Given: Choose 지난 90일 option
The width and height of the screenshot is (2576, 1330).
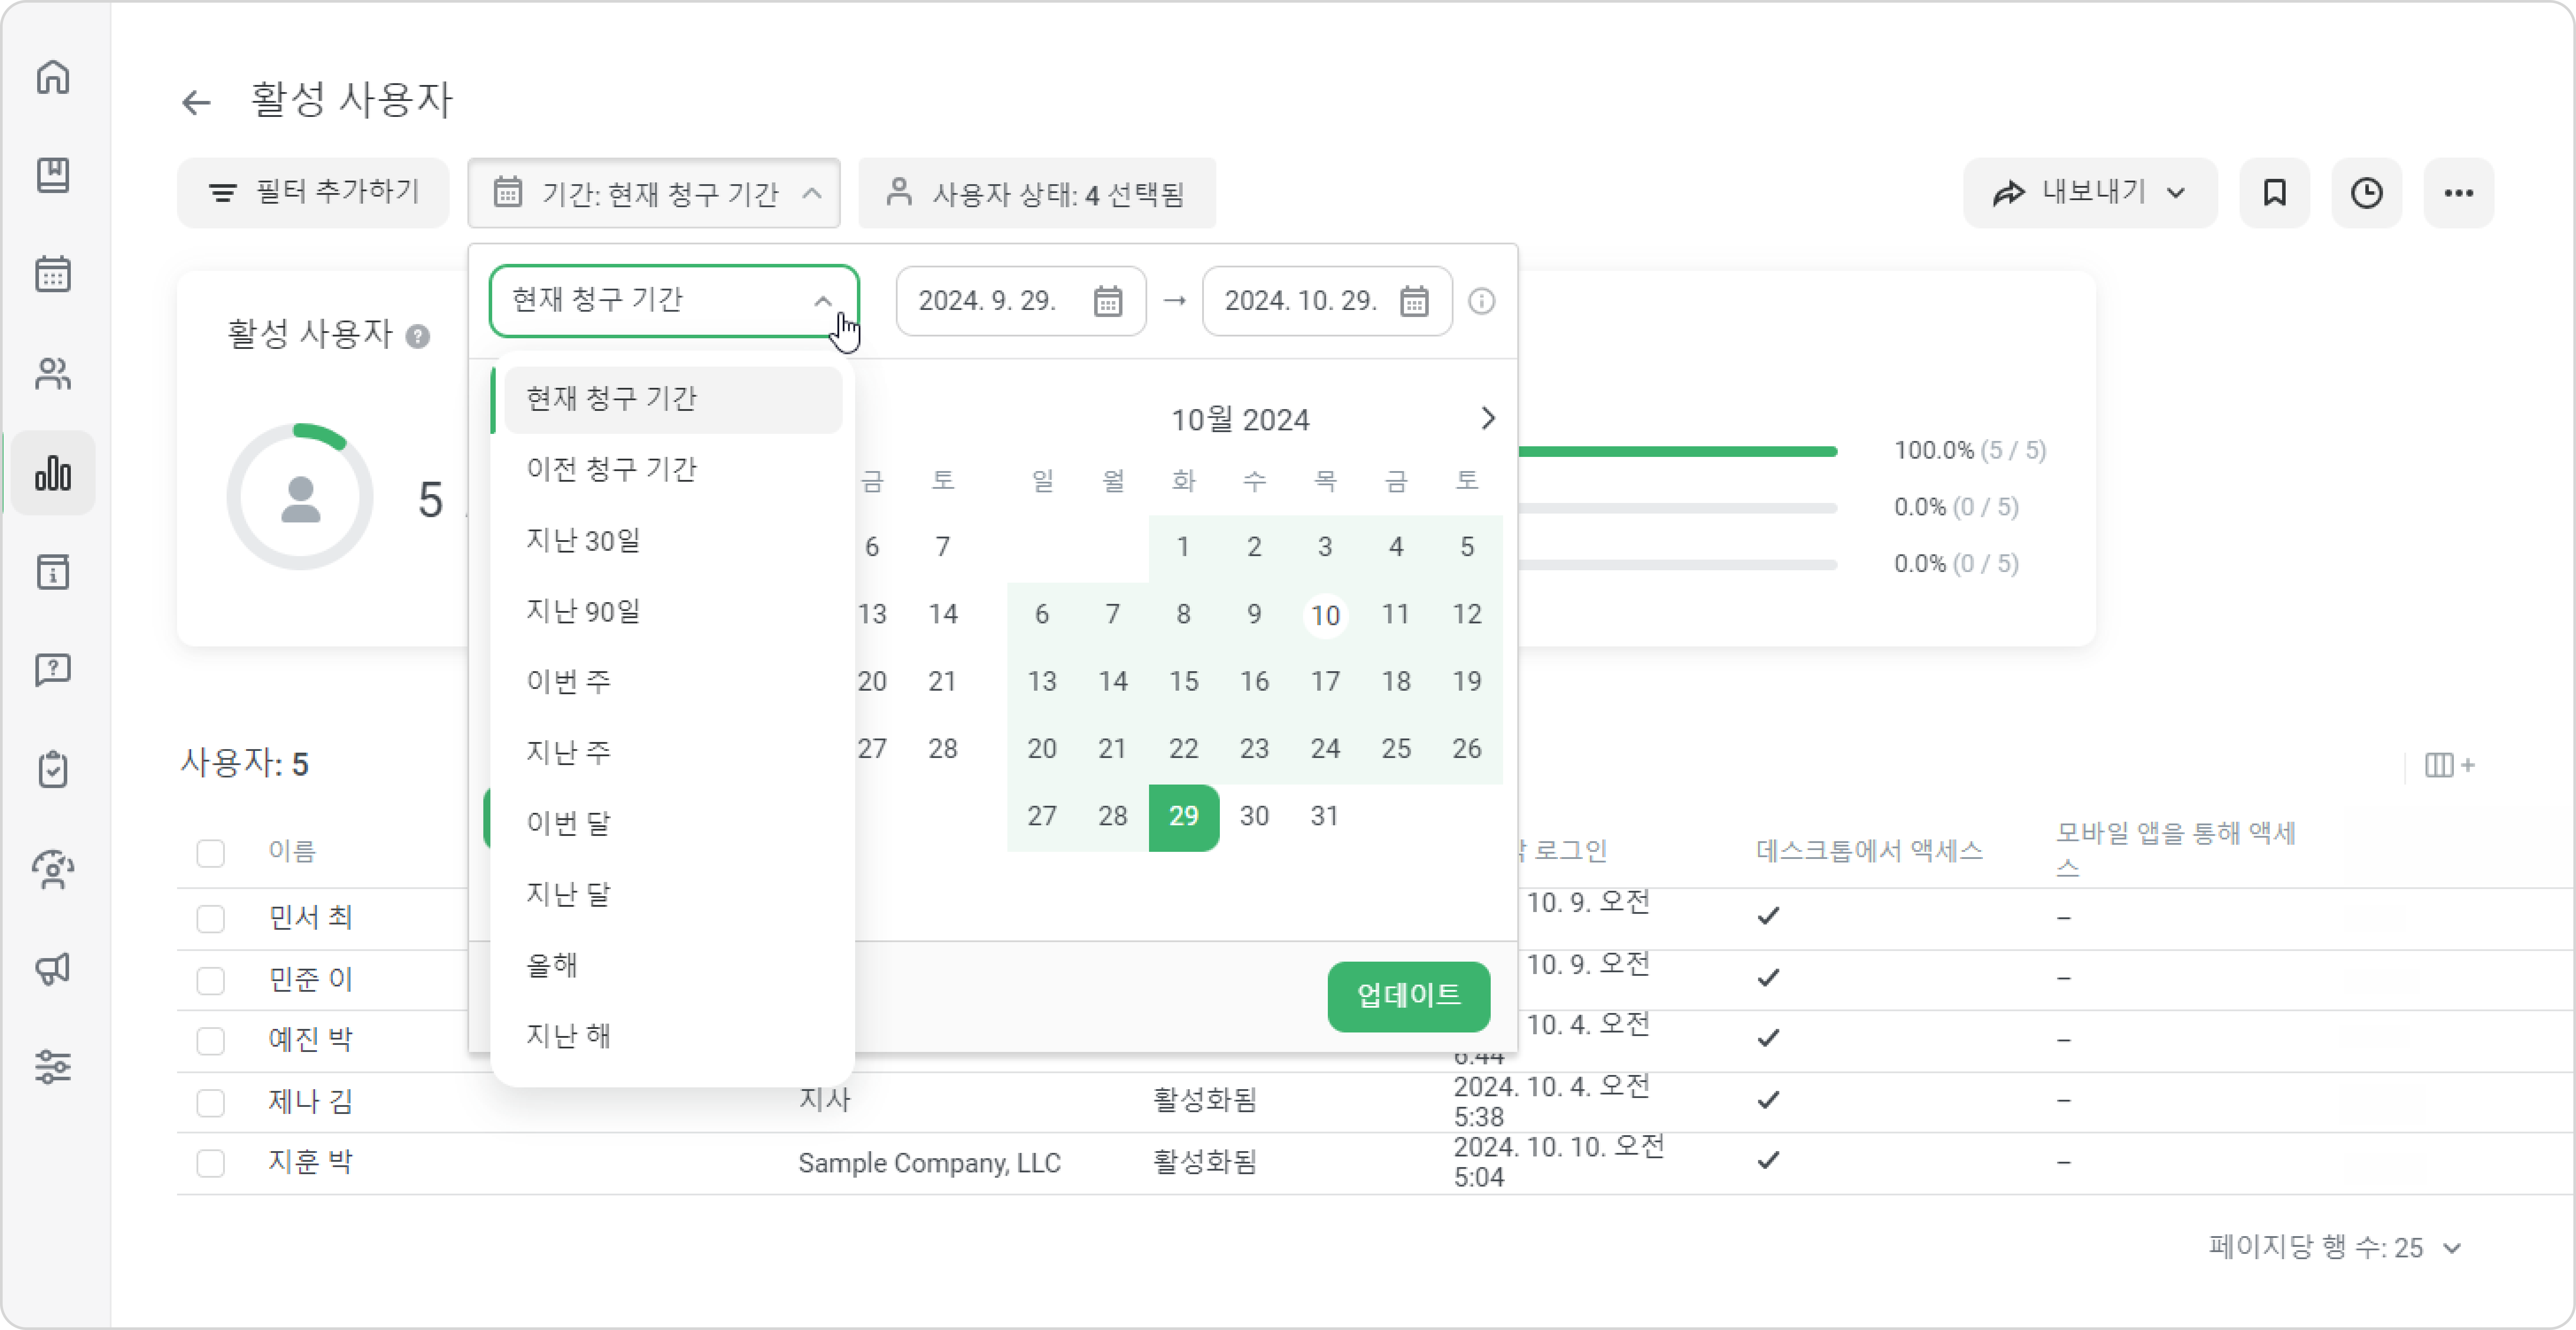Looking at the screenshot, I should pyautogui.click(x=673, y=611).
